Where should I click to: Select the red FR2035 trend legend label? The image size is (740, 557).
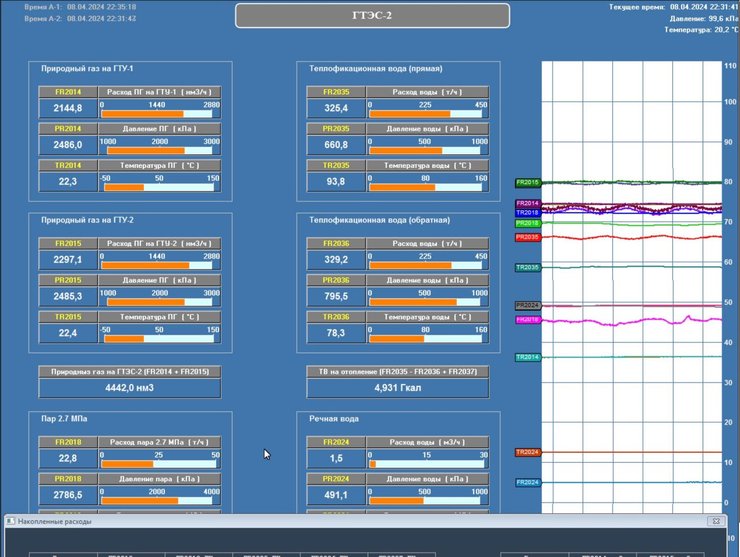tap(527, 238)
